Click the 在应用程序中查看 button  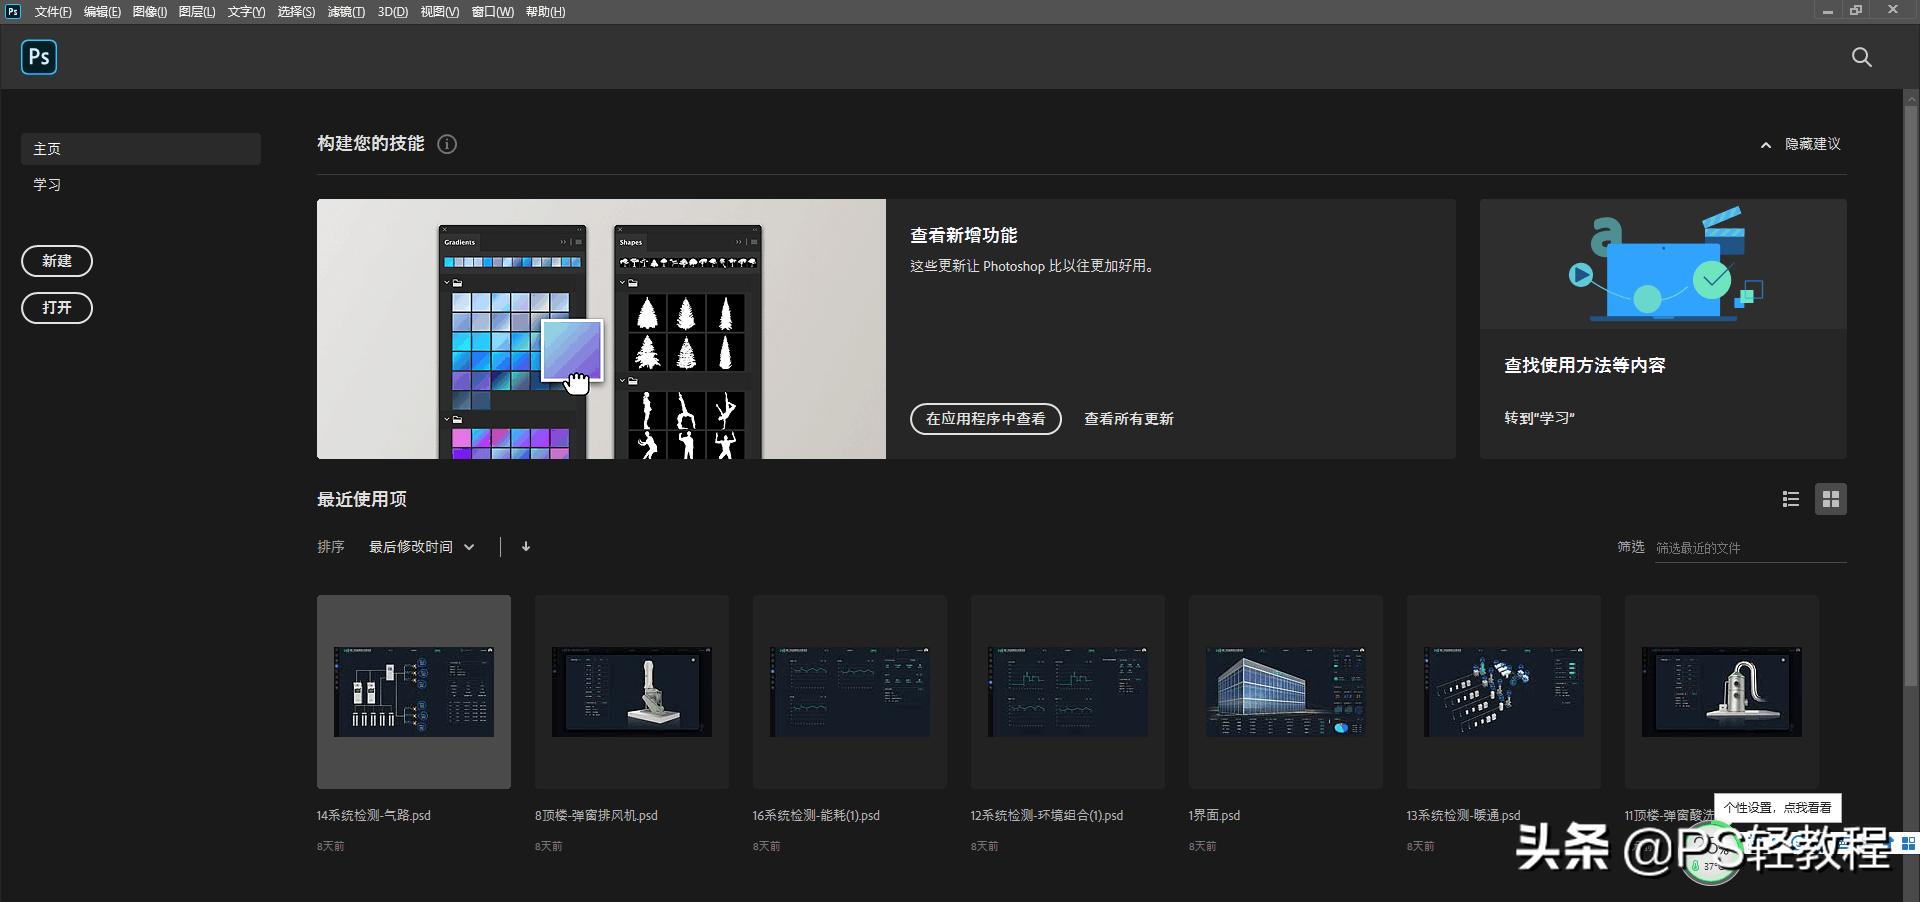pyautogui.click(x=985, y=419)
